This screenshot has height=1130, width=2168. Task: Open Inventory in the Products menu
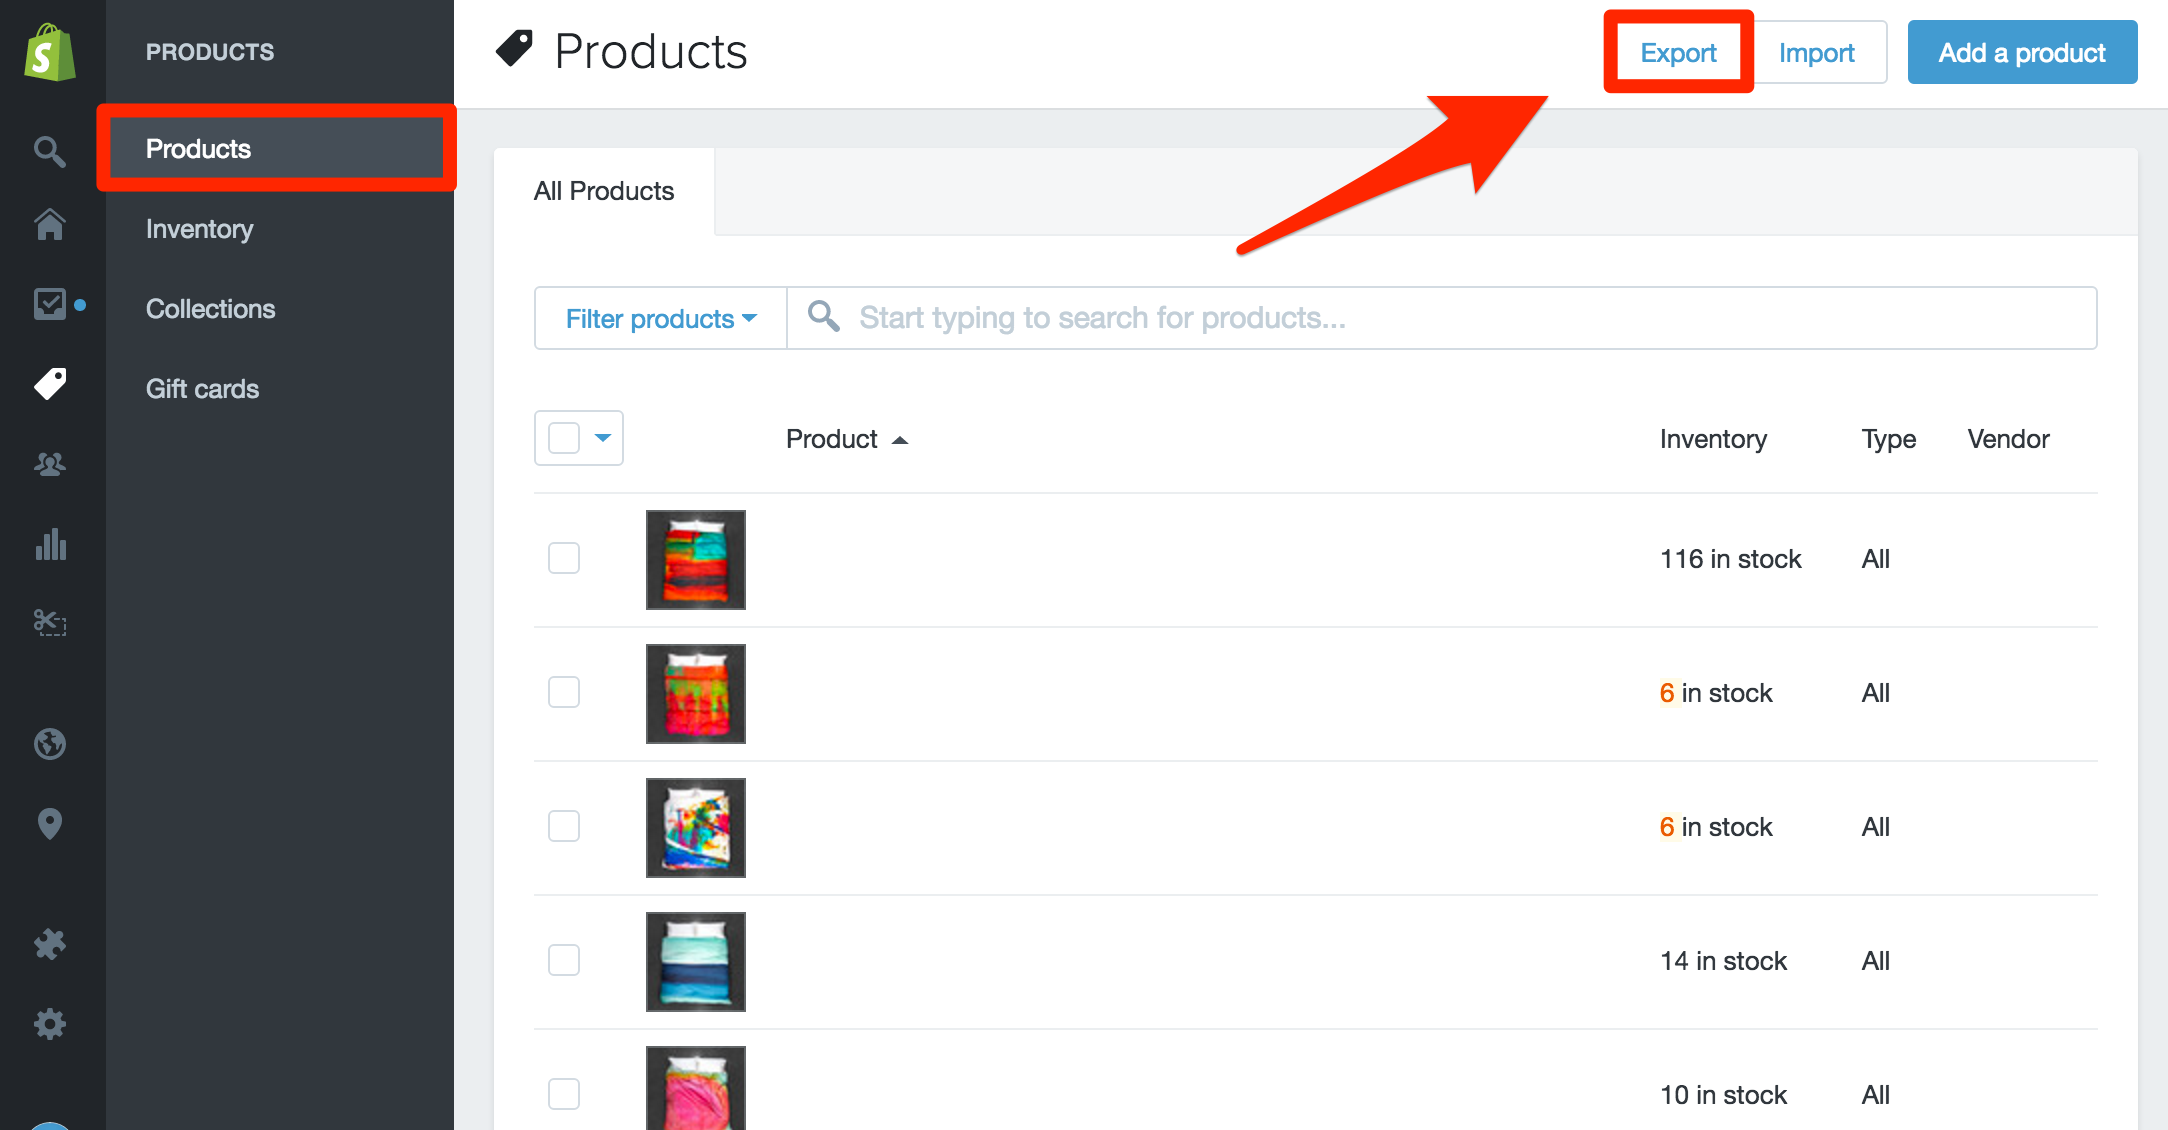pyautogui.click(x=199, y=229)
